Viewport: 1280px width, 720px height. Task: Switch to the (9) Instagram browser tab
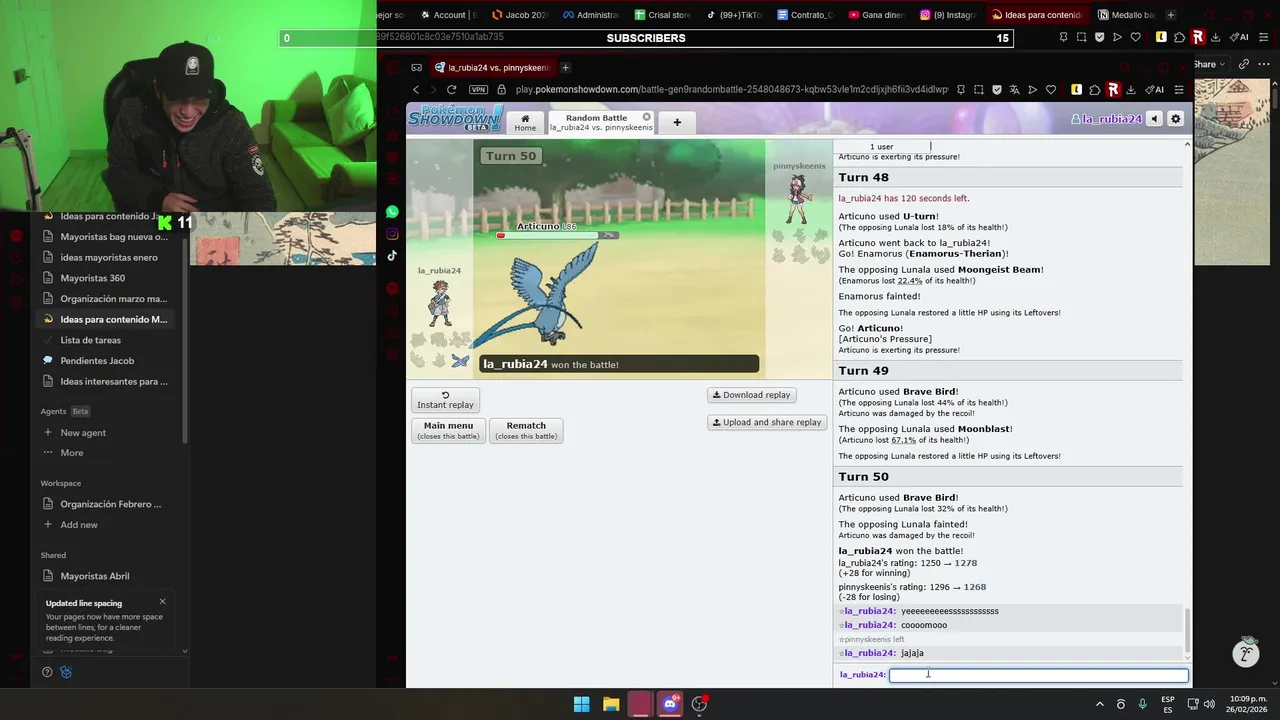[x=948, y=15]
